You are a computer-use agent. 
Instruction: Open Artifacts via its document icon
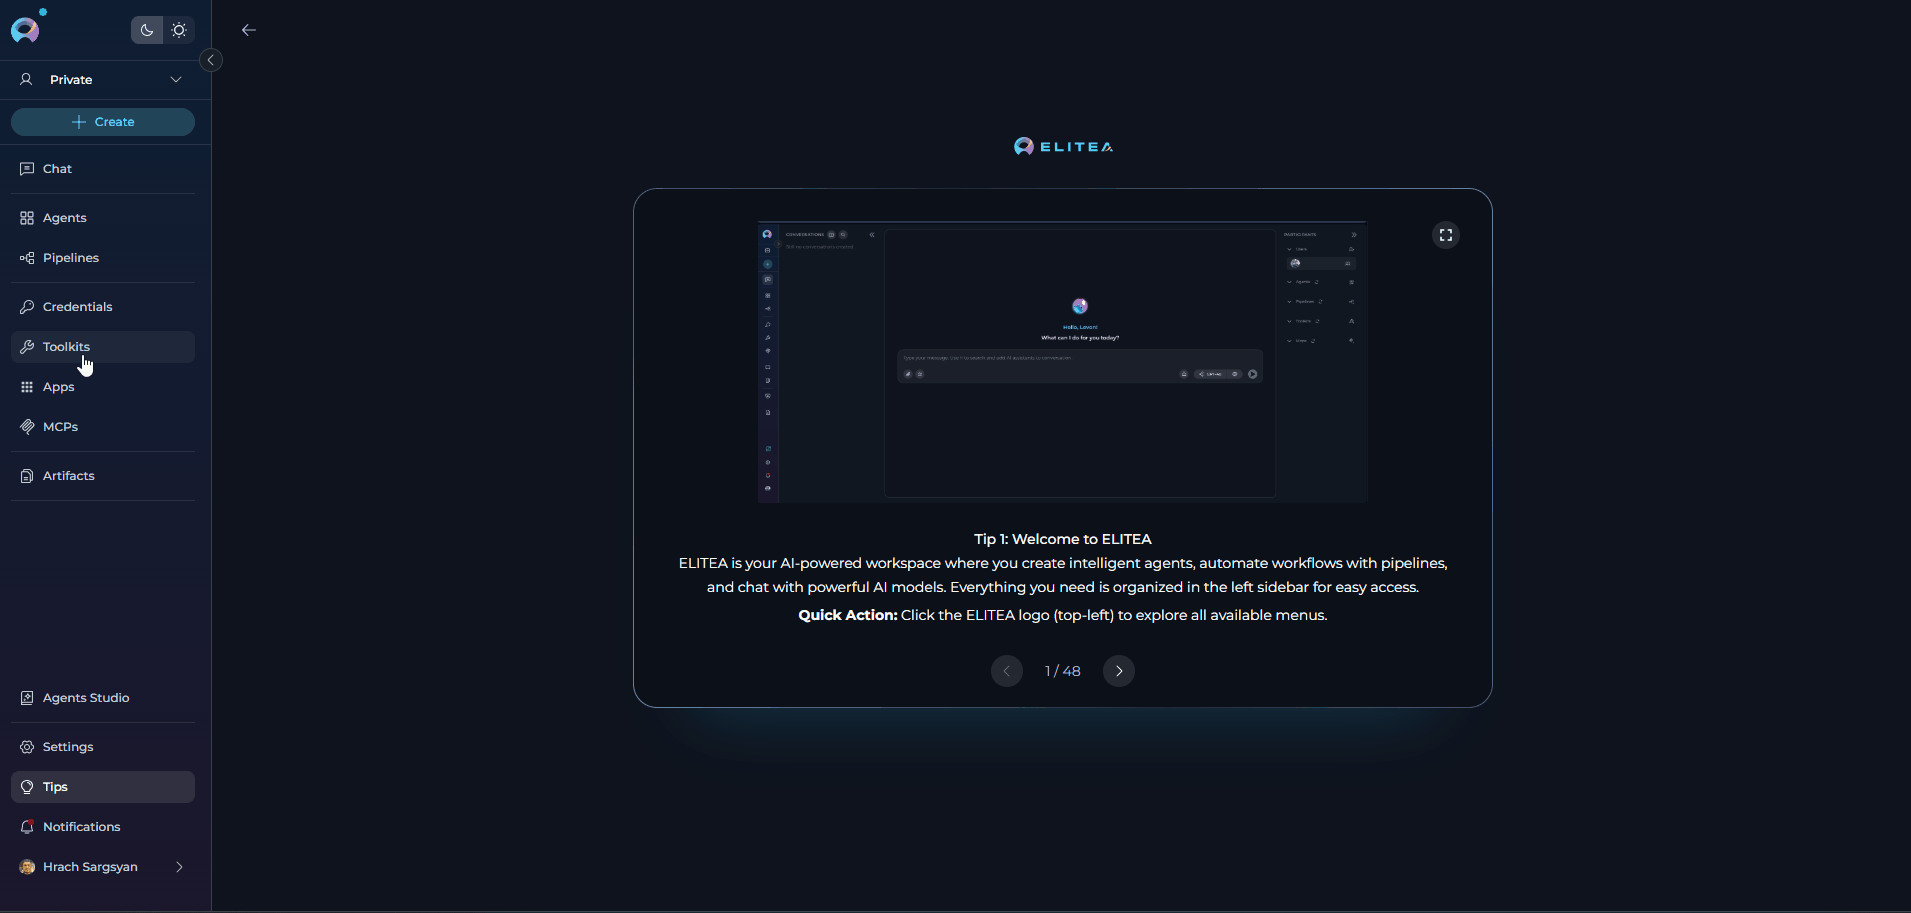(x=26, y=475)
